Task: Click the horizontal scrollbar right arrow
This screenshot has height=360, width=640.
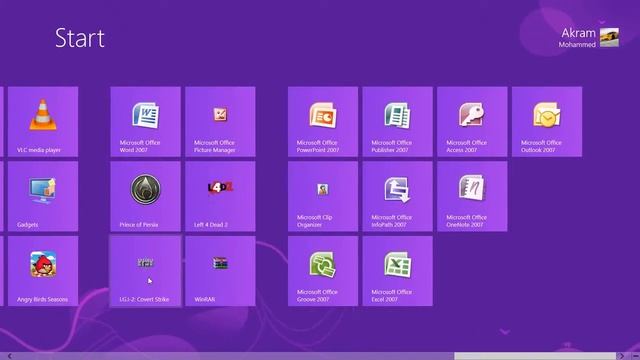Action: tap(621, 356)
